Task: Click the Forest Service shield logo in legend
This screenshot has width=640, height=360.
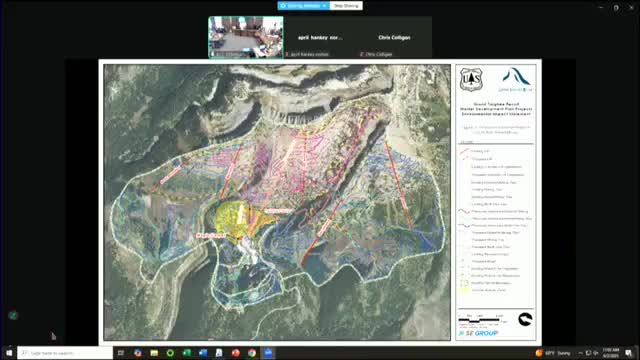Action: click(471, 80)
